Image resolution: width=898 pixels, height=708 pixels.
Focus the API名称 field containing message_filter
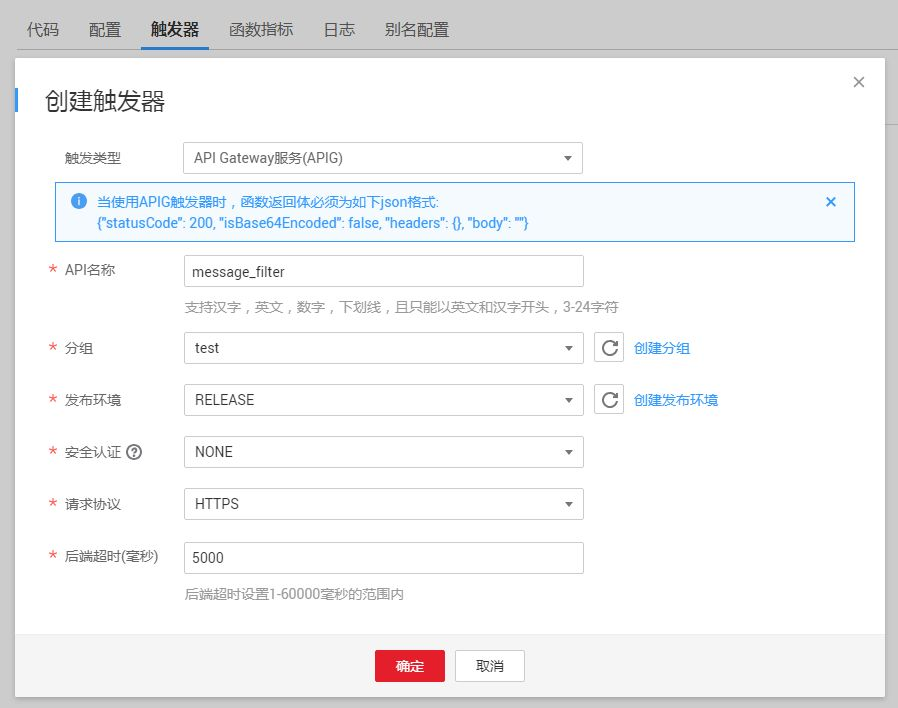[x=384, y=271]
